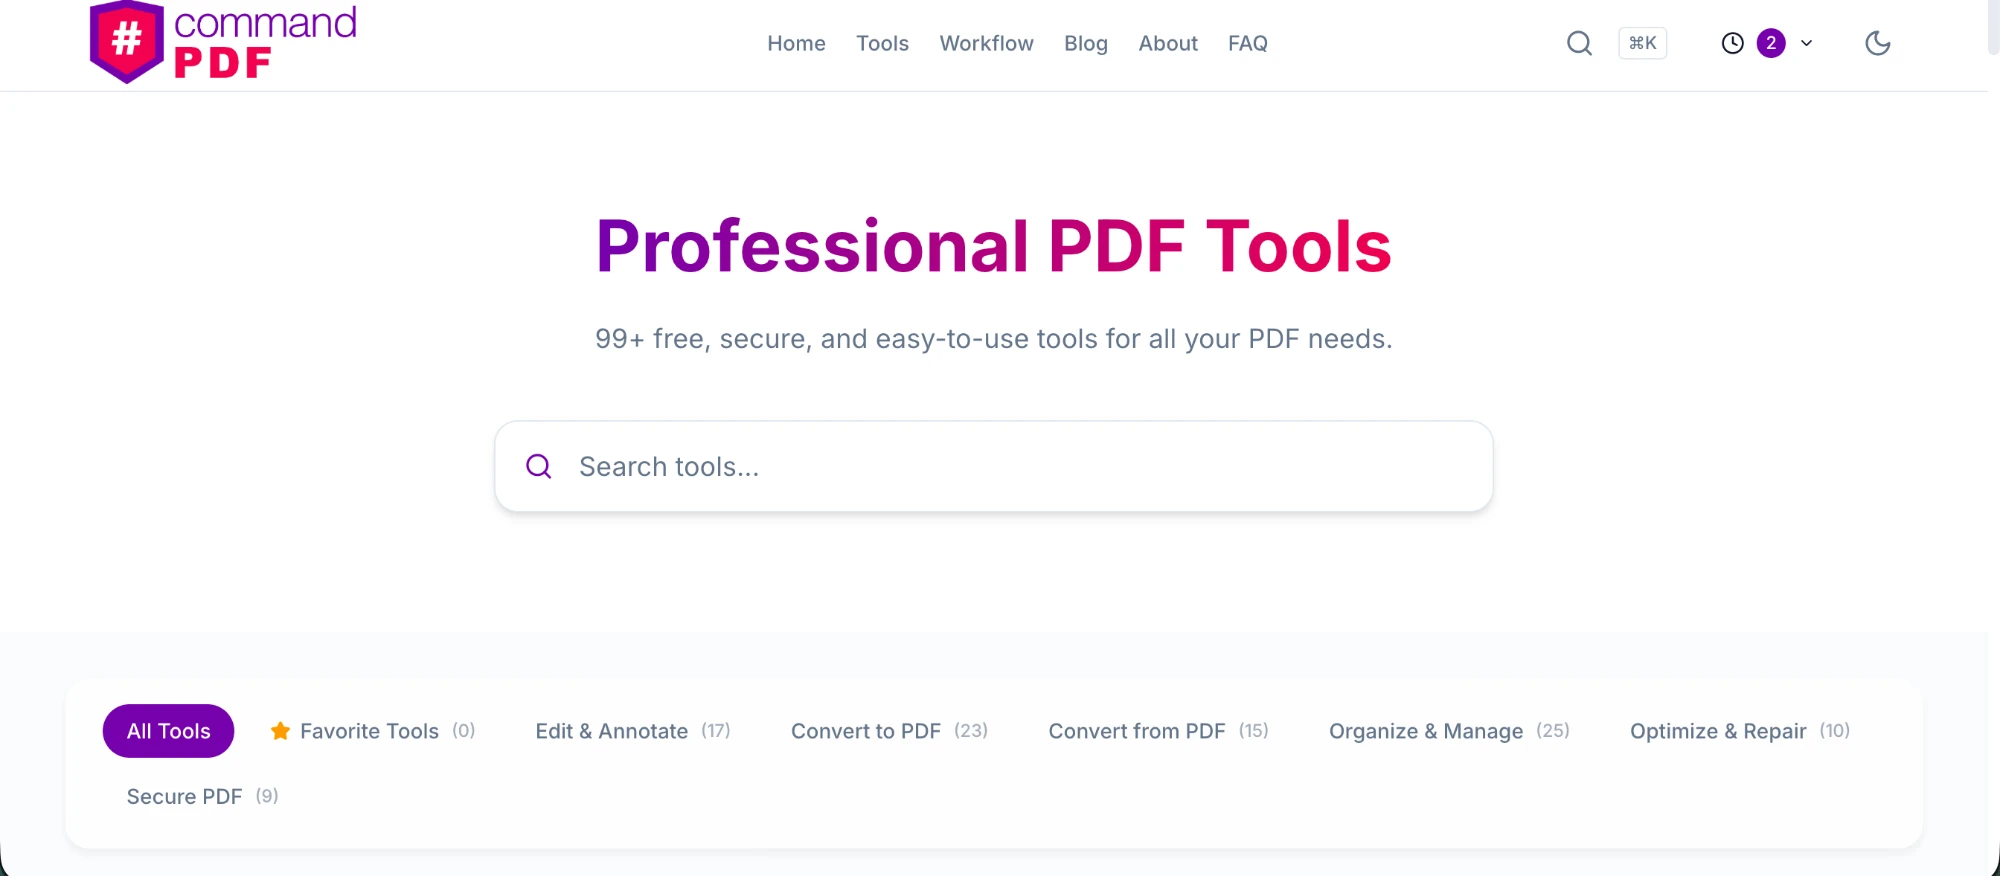
Task: Expand the recent tools dropdown chevron
Action: [x=1806, y=43]
